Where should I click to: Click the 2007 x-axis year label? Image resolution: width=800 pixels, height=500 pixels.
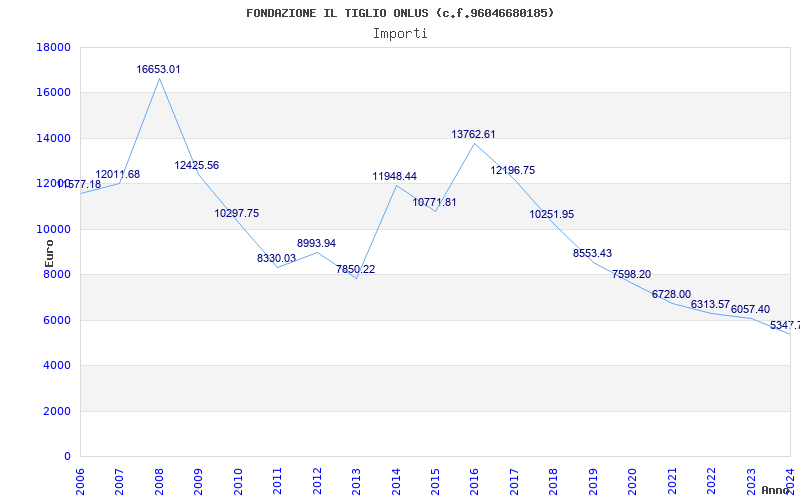(x=119, y=481)
